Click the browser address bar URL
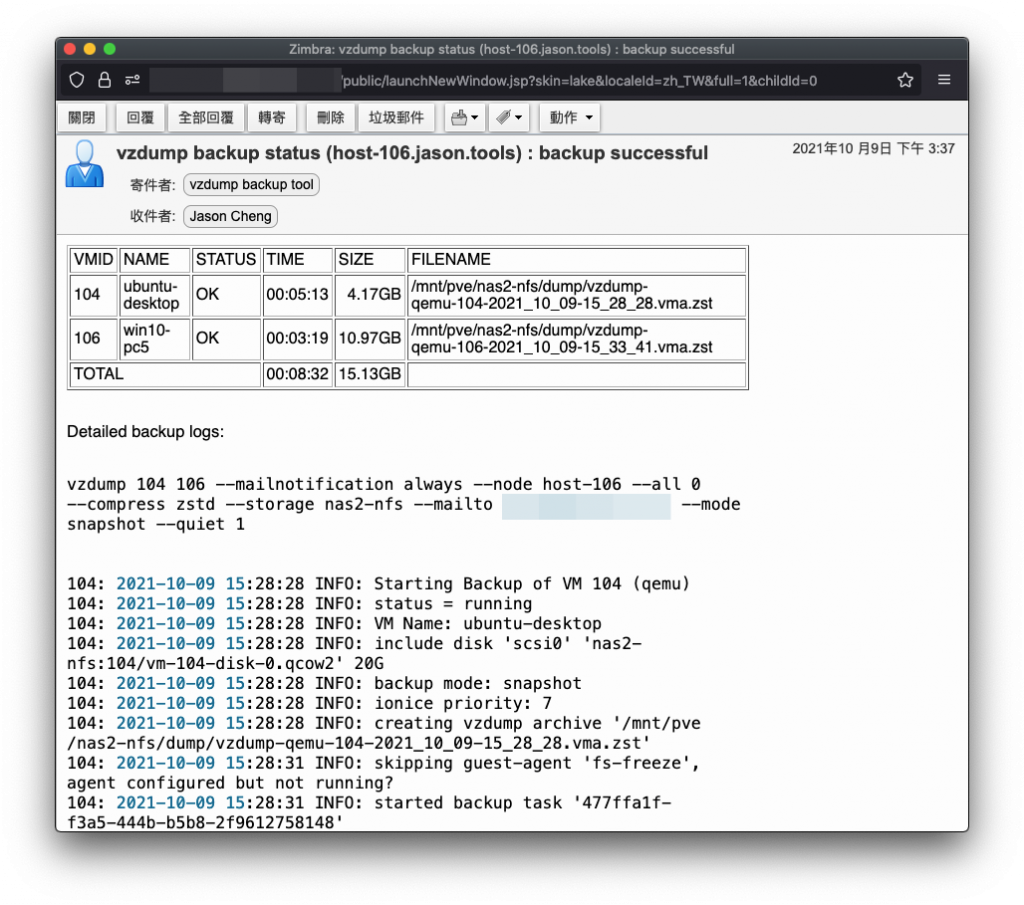 tap(579, 81)
